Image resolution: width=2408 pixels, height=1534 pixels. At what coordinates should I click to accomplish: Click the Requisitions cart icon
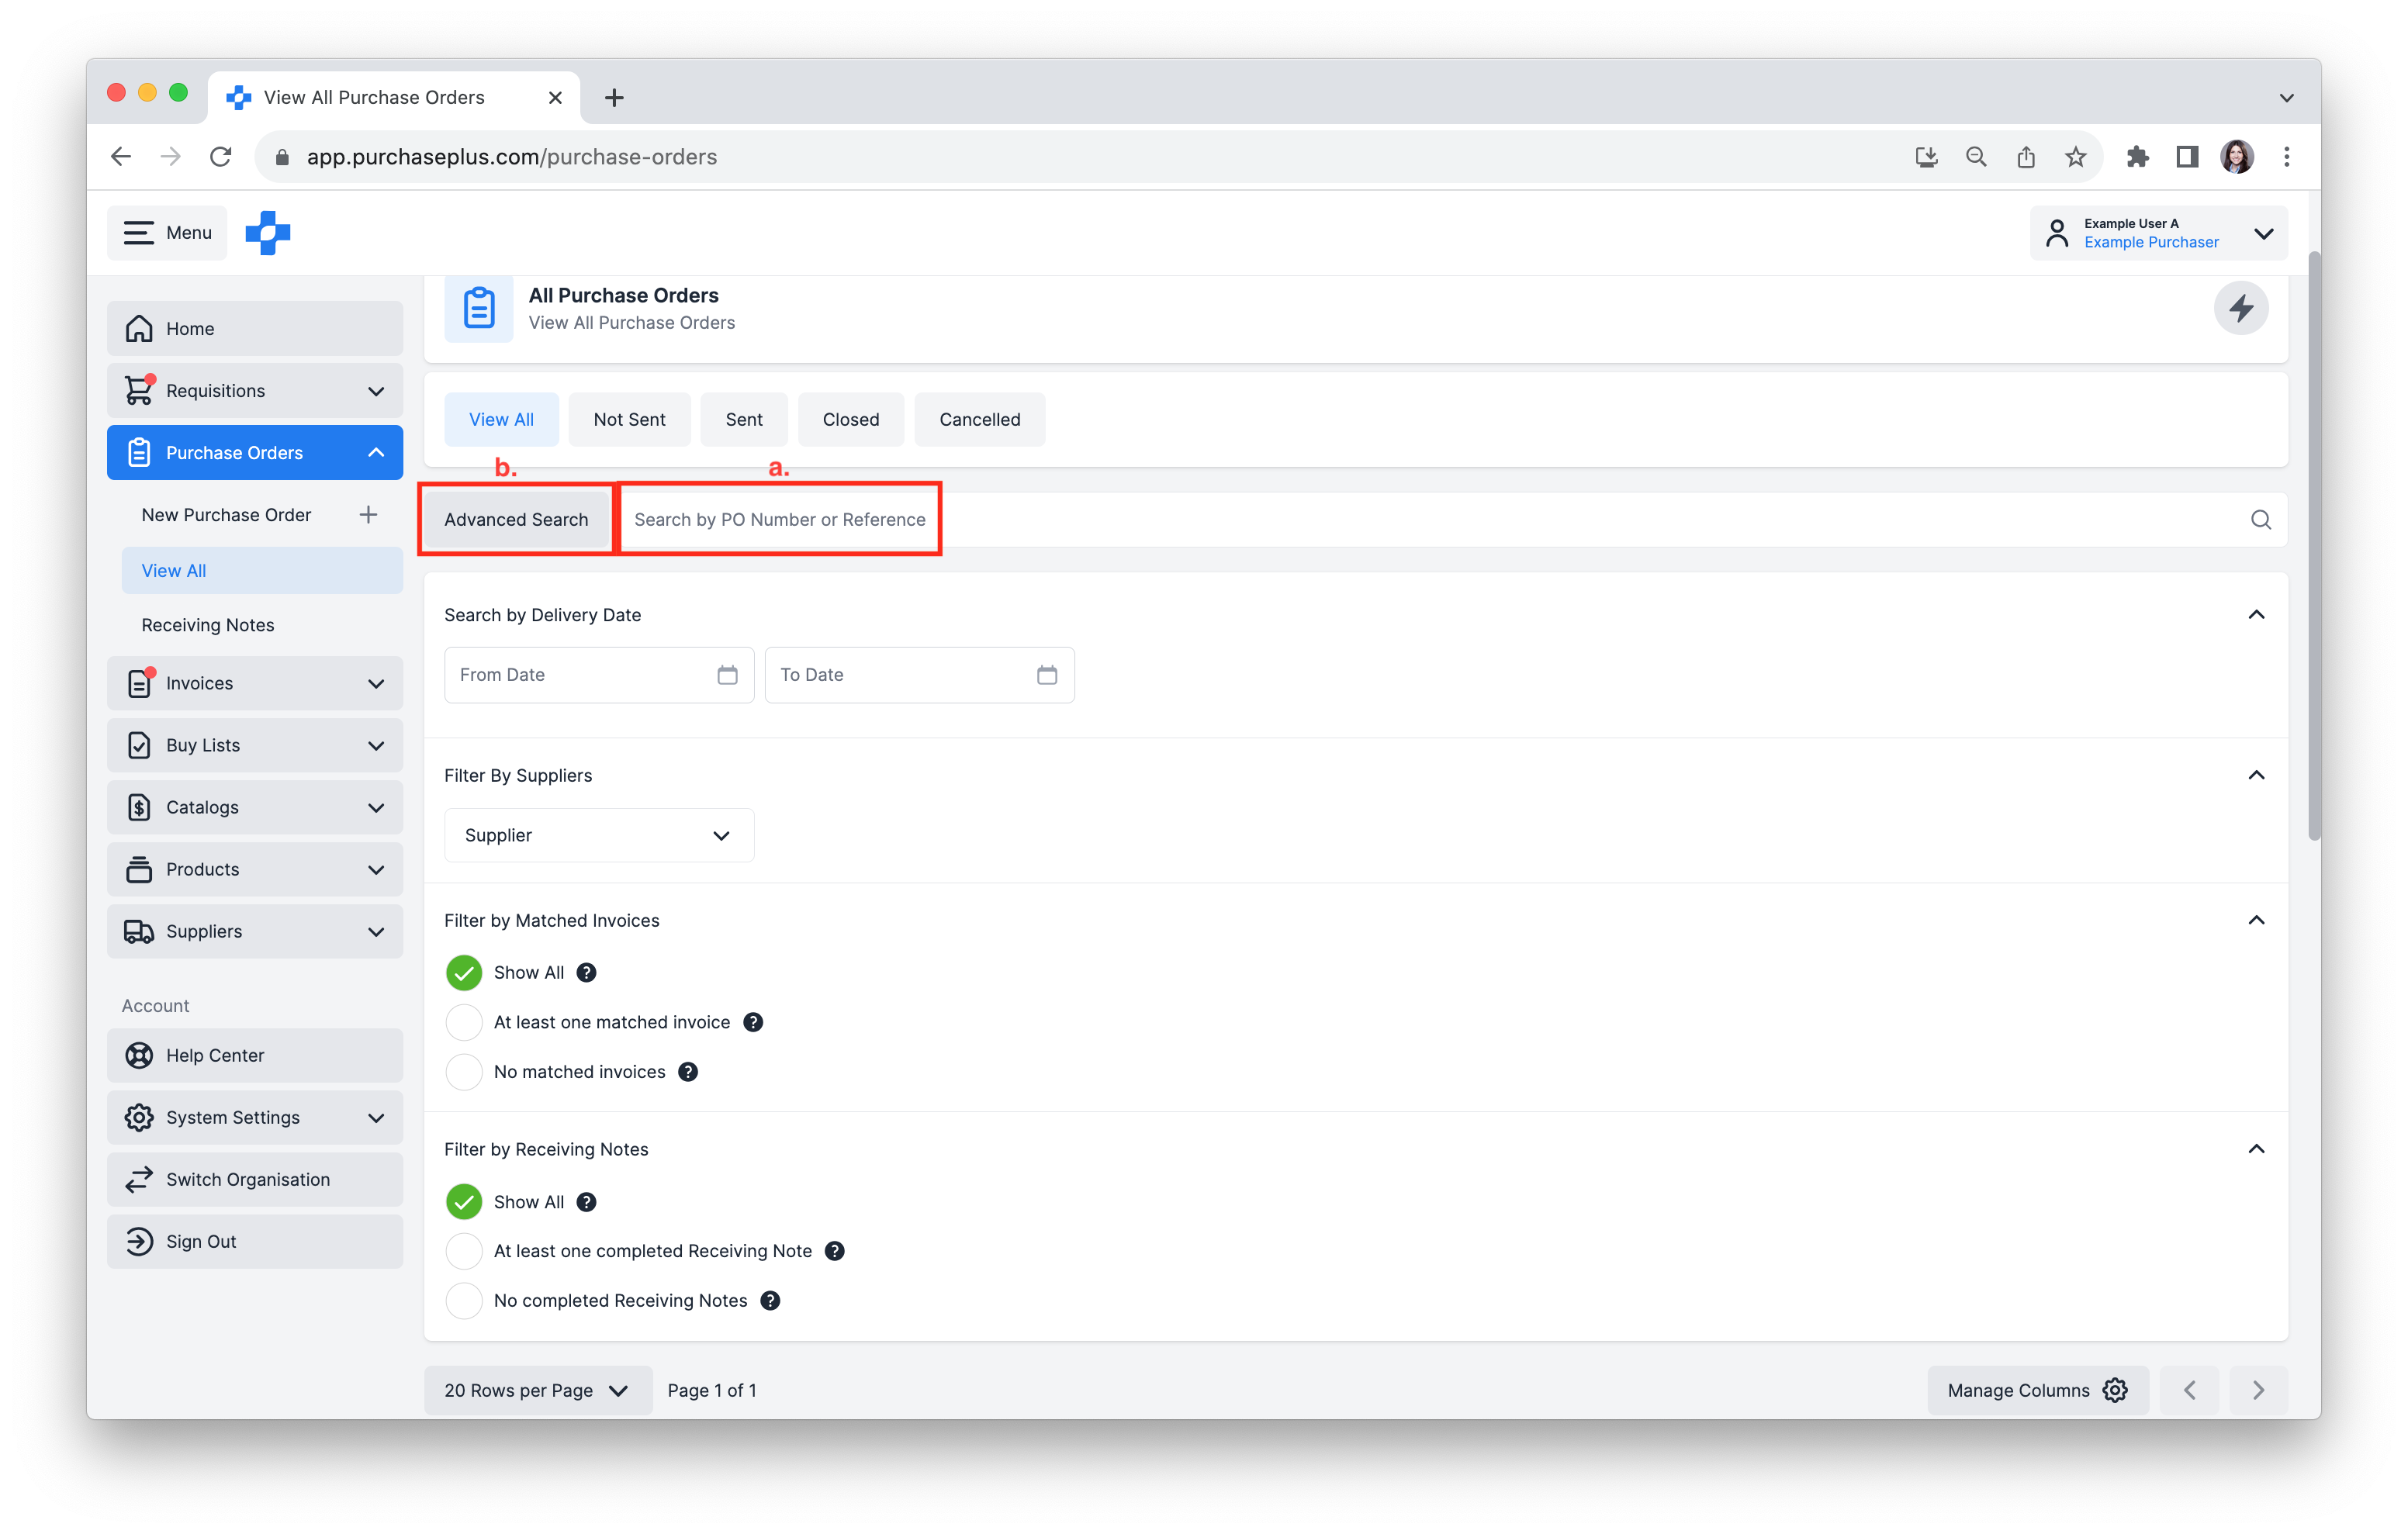(140, 389)
